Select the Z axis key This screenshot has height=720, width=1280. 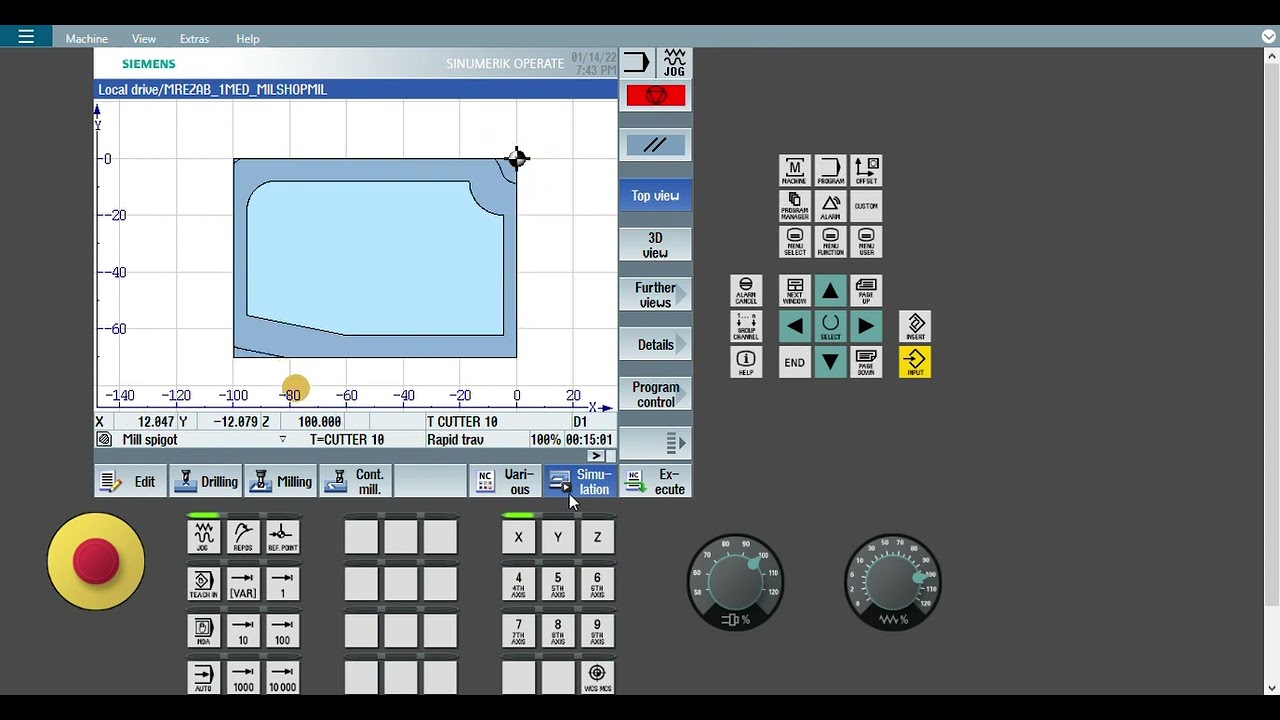[x=597, y=537]
